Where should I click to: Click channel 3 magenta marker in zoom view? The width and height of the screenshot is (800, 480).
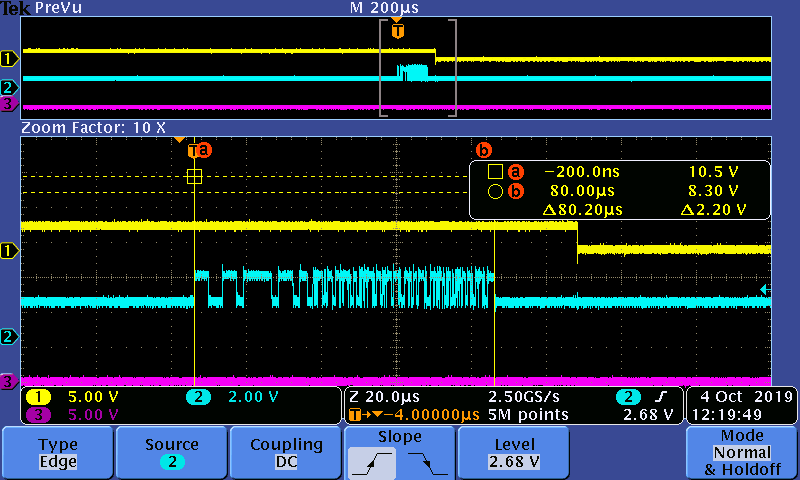click(8, 381)
